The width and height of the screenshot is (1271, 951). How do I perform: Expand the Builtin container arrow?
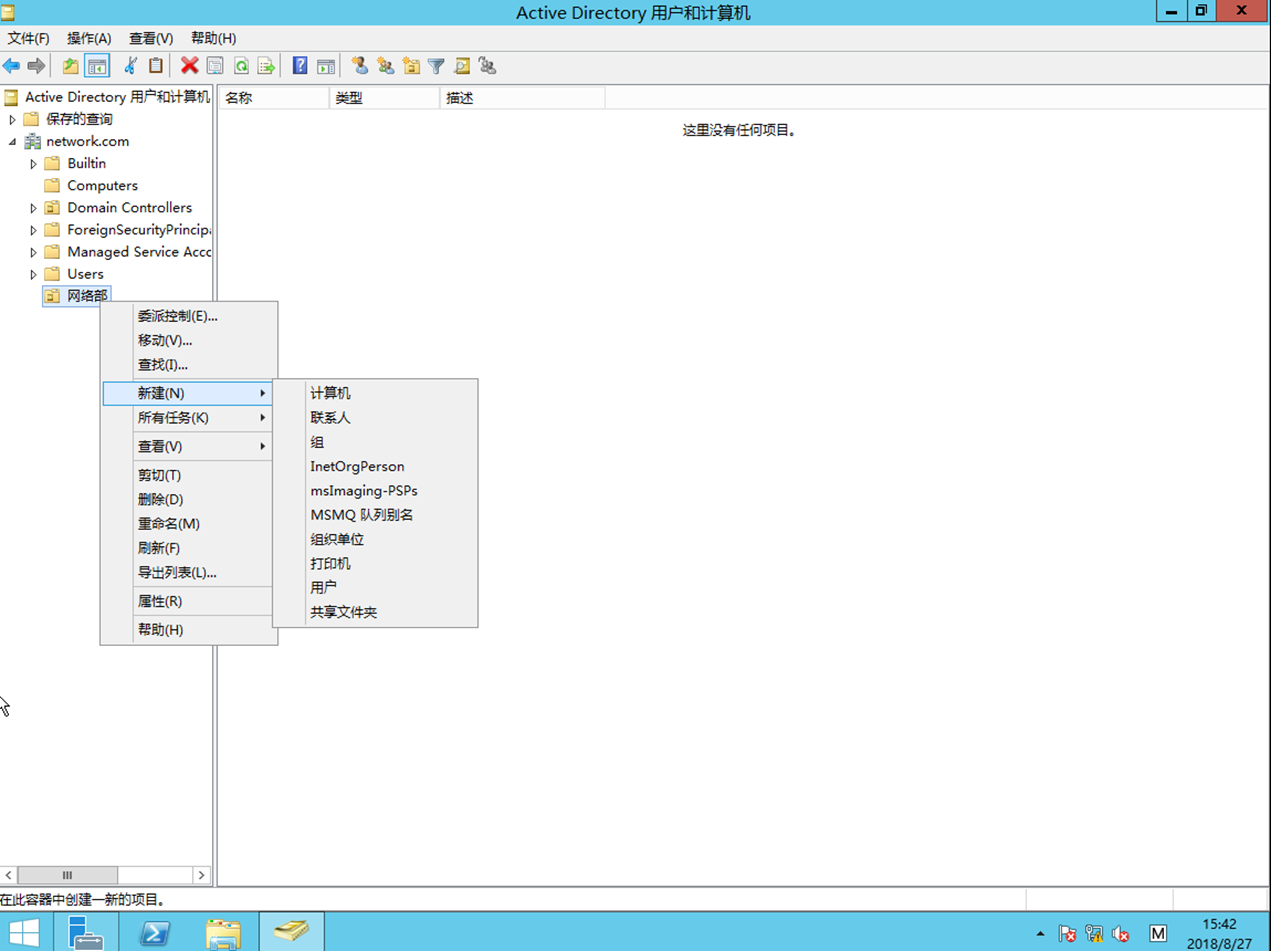(x=33, y=164)
